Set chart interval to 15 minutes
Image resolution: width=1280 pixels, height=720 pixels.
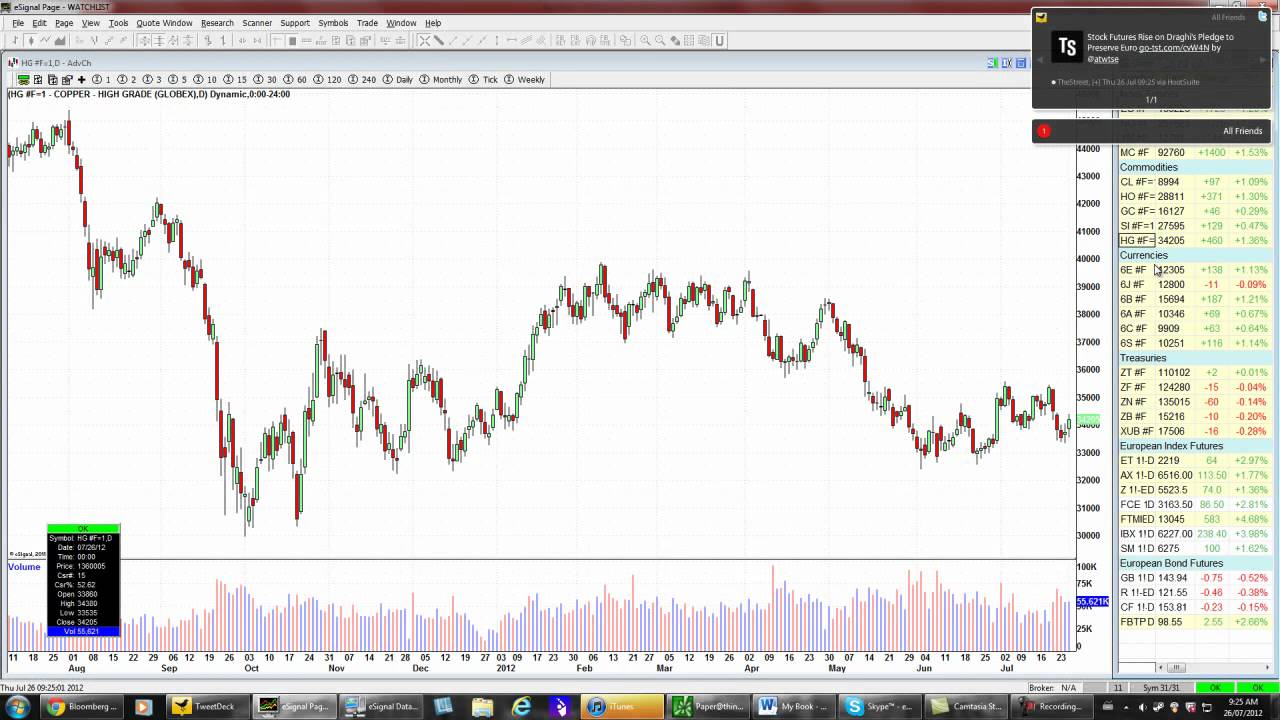click(236, 79)
